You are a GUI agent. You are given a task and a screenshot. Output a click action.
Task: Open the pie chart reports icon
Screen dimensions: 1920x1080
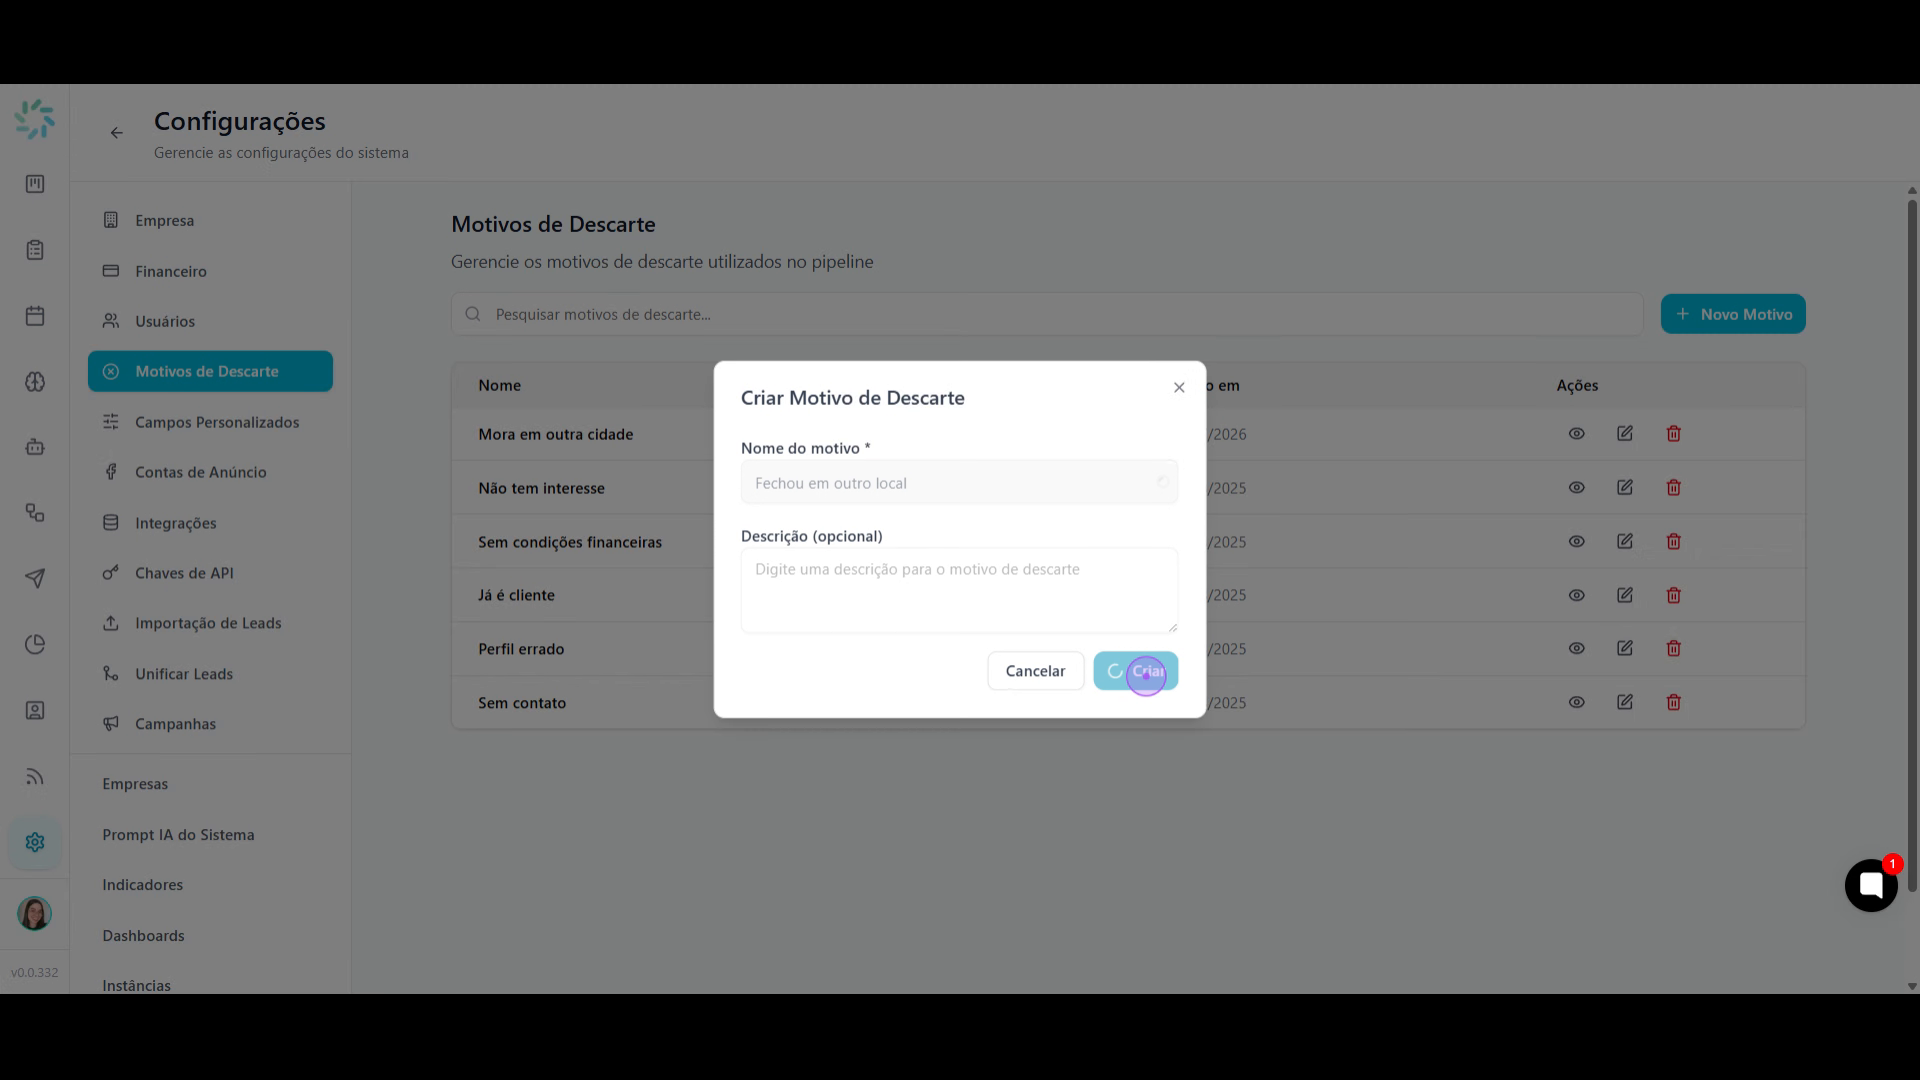point(35,645)
